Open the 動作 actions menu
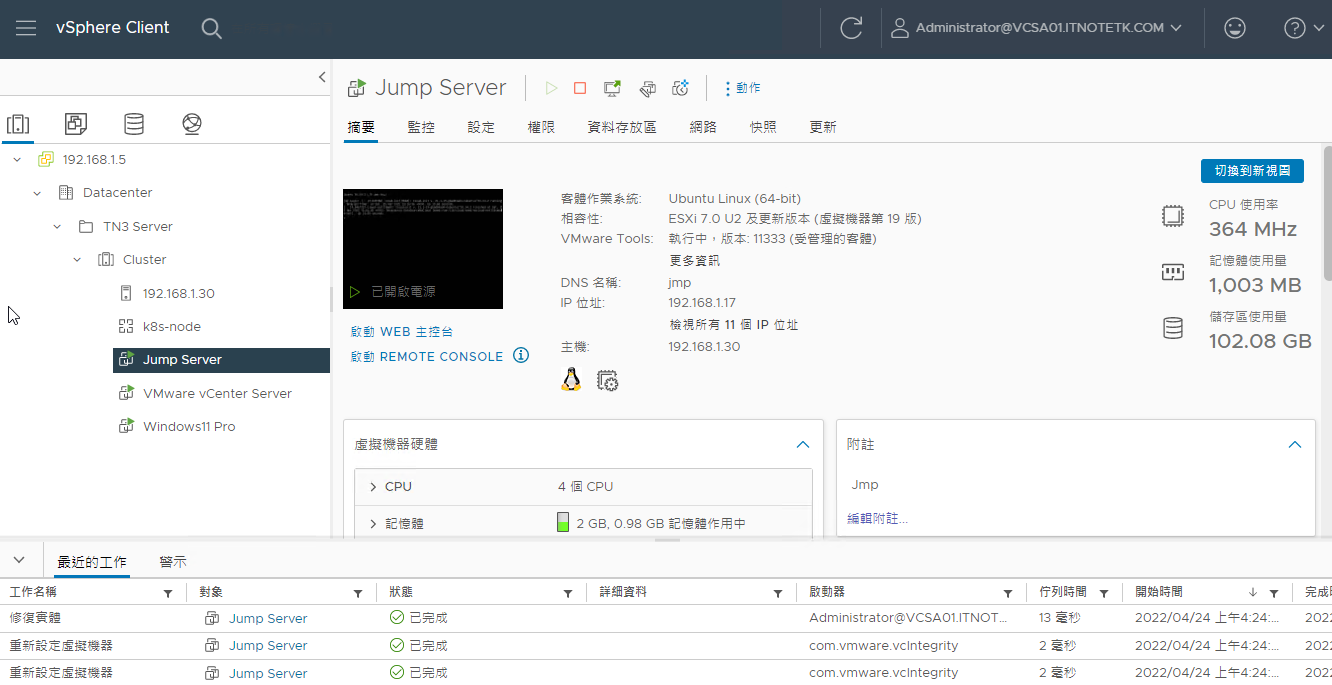Image resolution: width=1332 pixels, height=685 pixels. 742,88
